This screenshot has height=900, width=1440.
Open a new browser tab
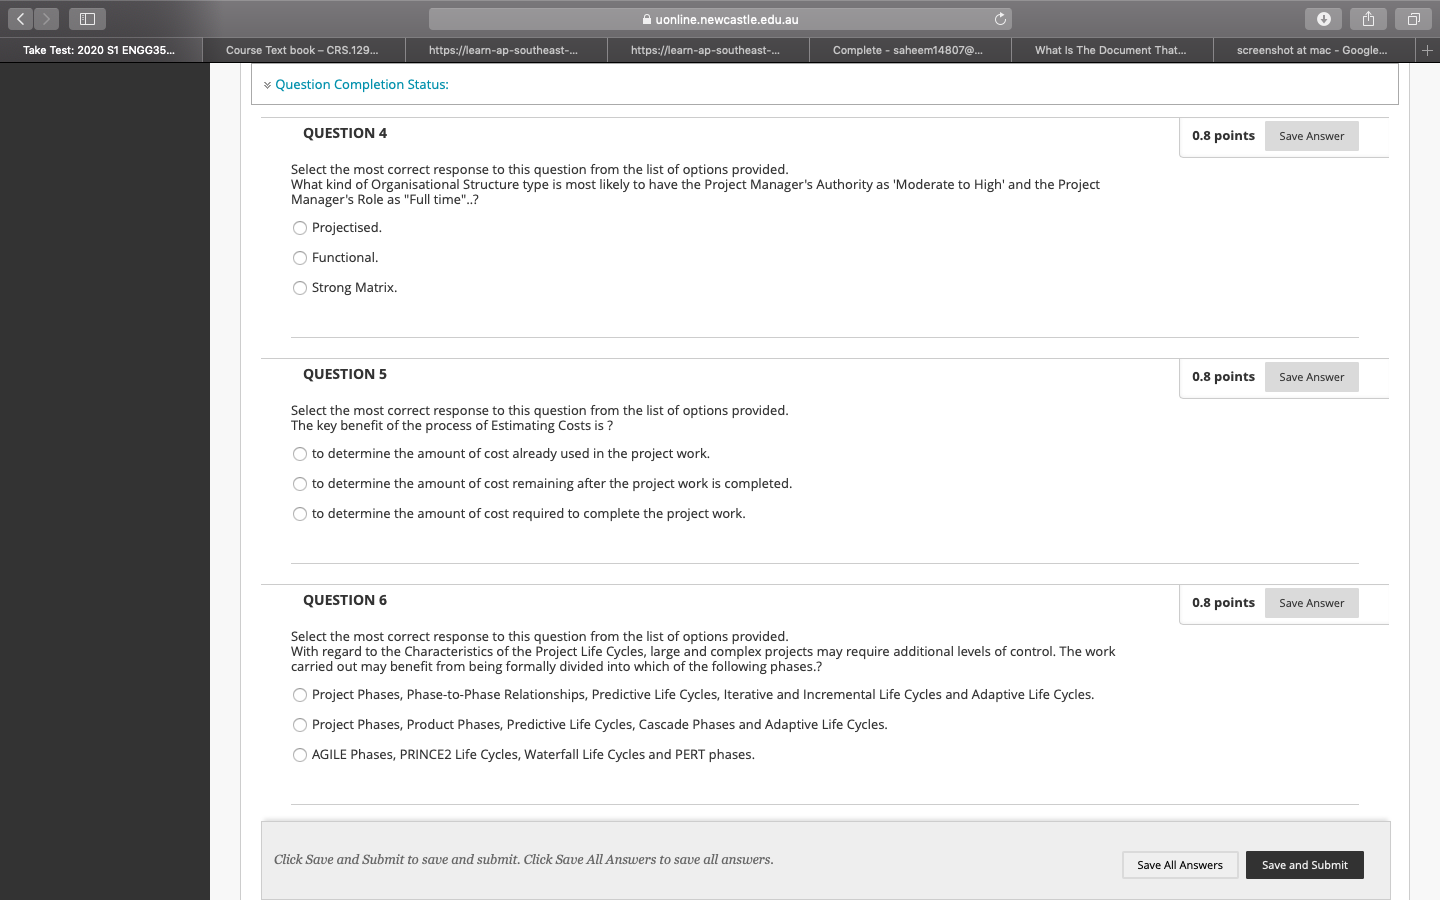1429,49
